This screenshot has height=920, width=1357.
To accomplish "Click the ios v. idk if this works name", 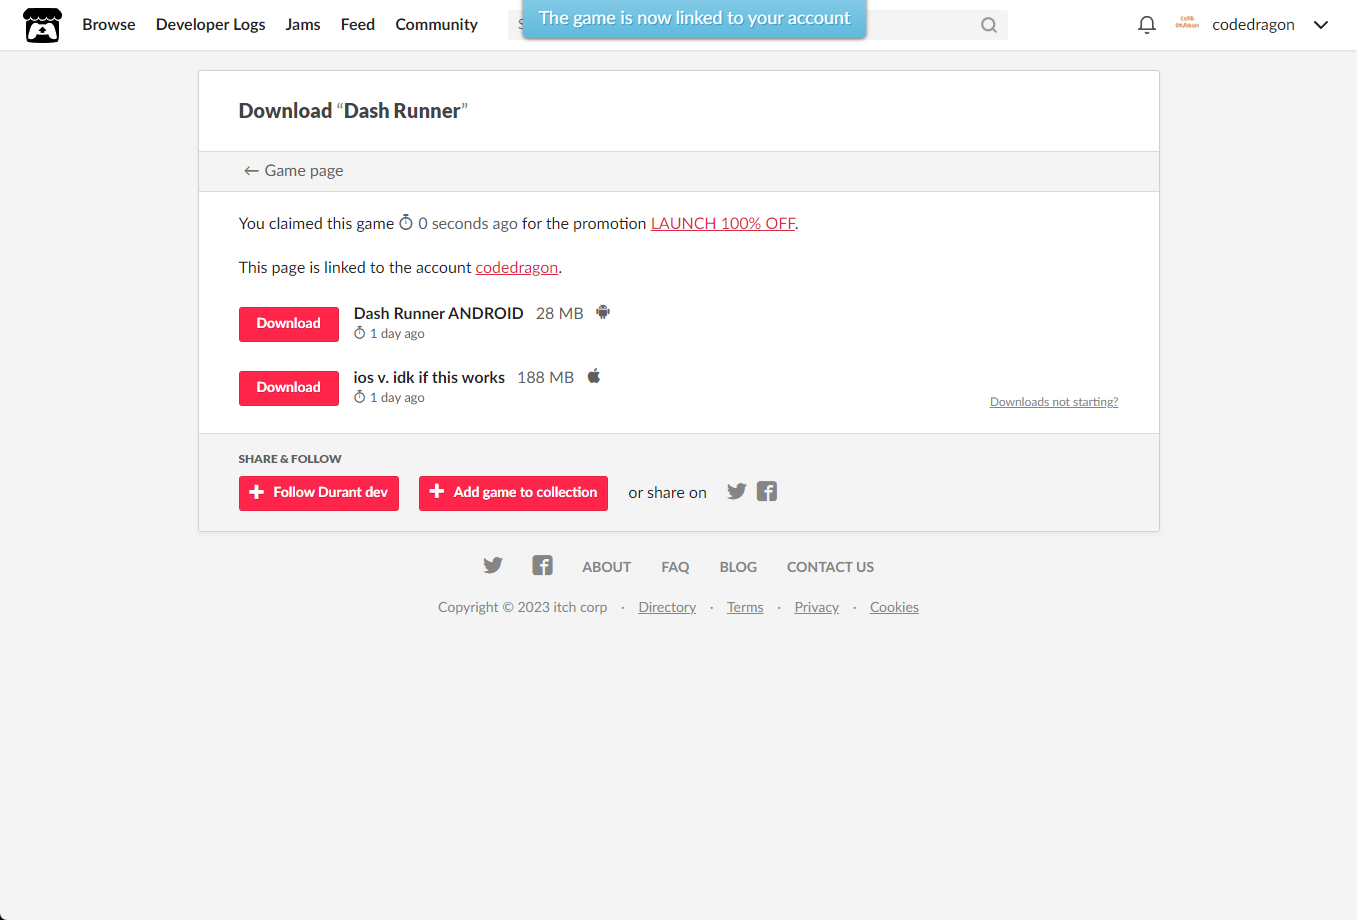I will click(x=429, y=377).
